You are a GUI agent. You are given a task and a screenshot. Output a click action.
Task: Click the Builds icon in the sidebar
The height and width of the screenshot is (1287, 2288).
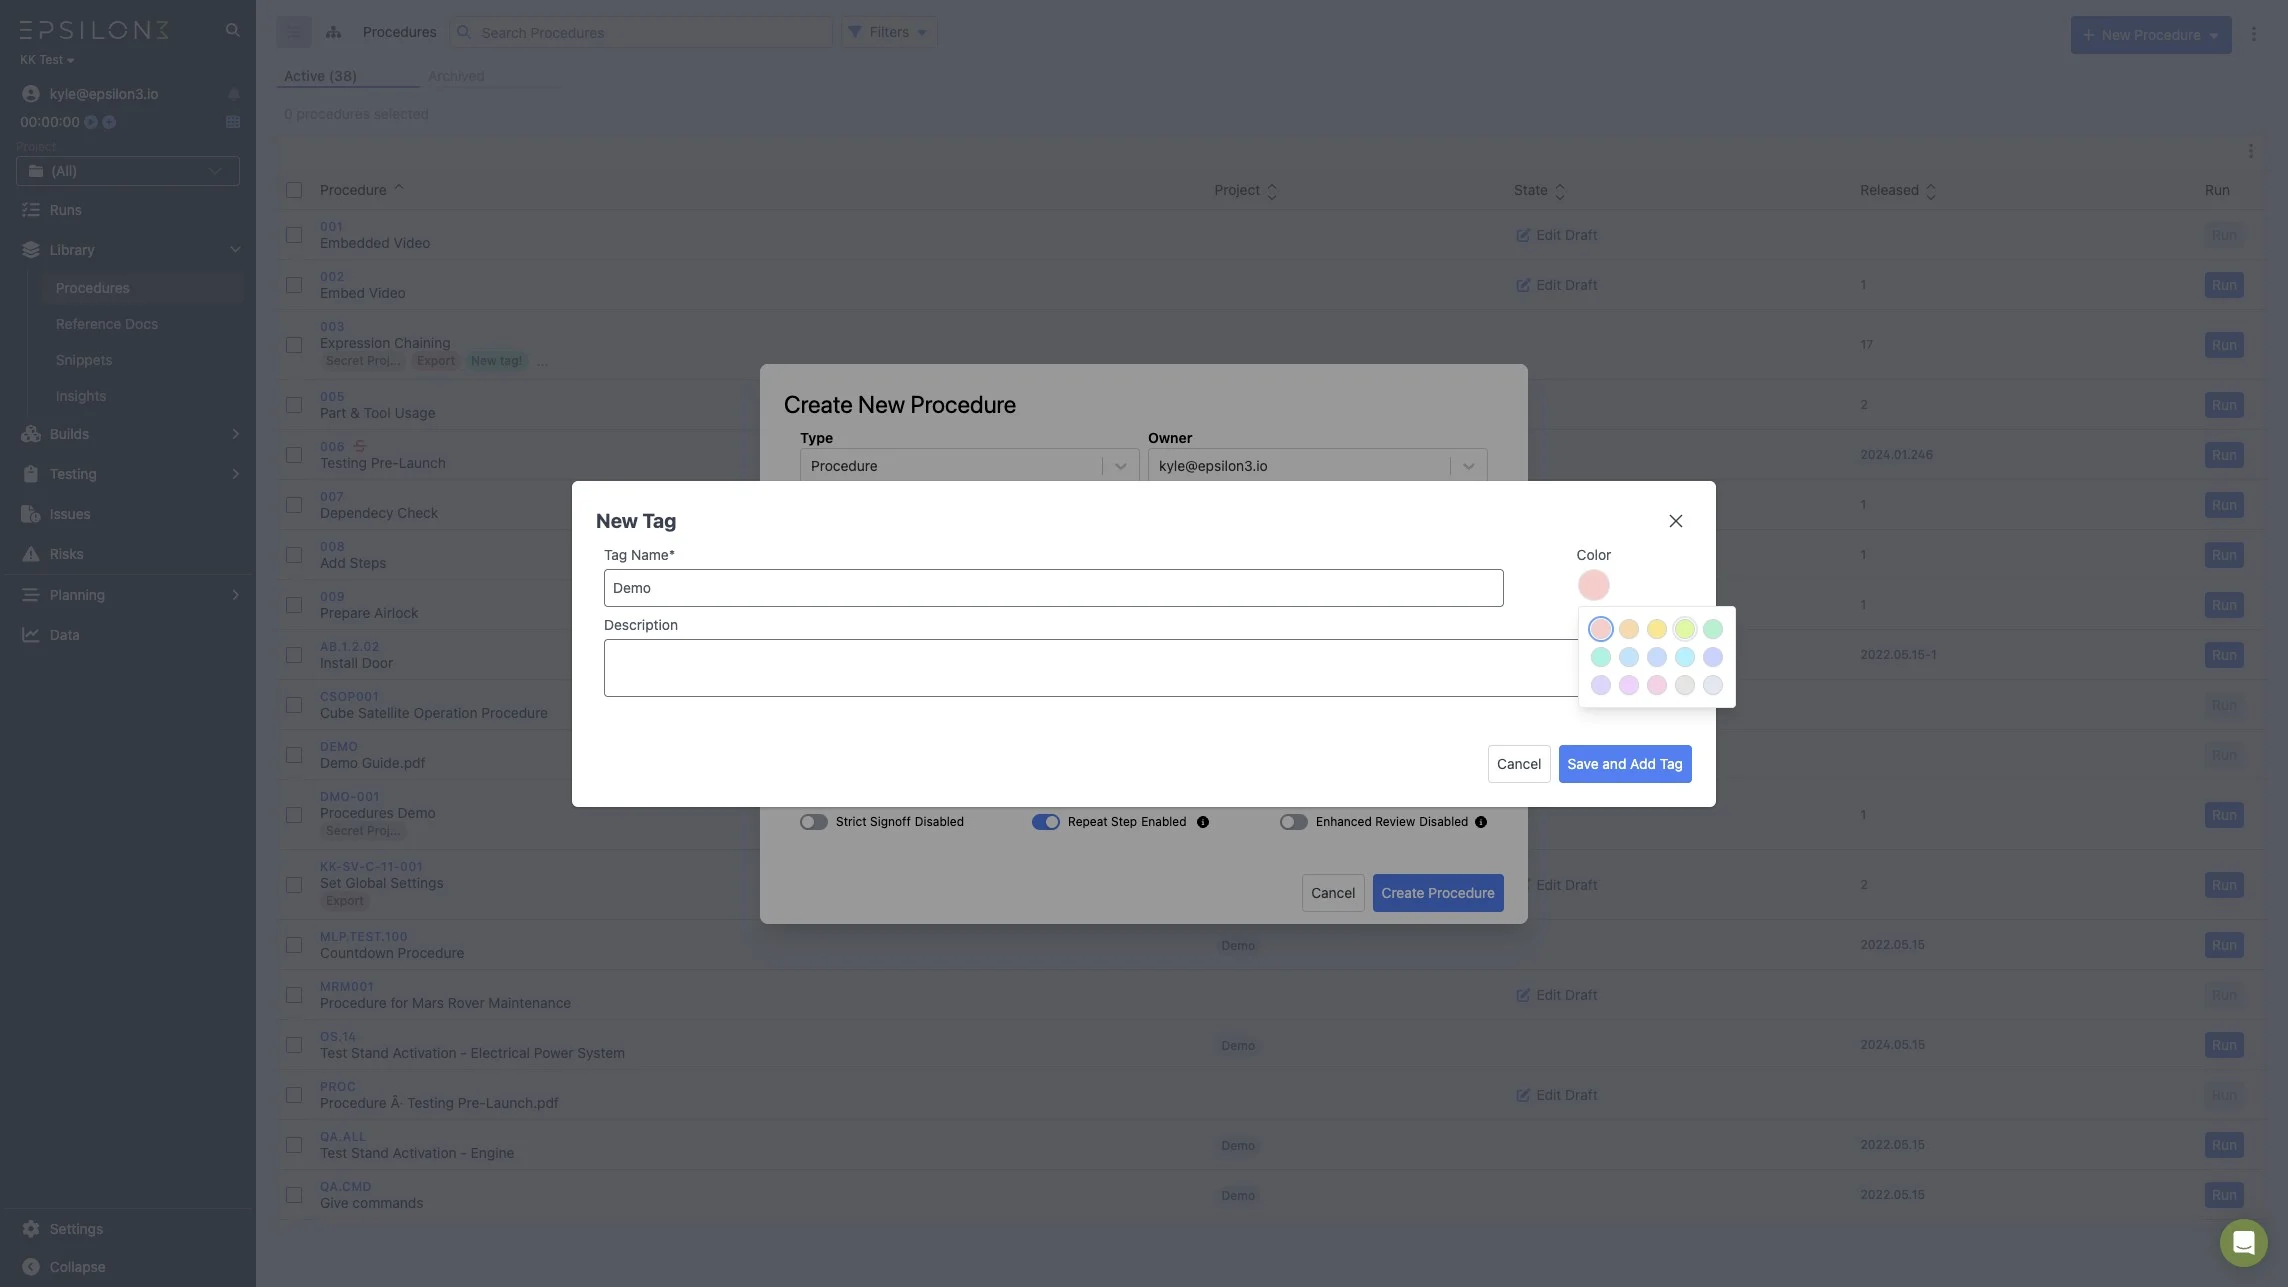point(31,434)
